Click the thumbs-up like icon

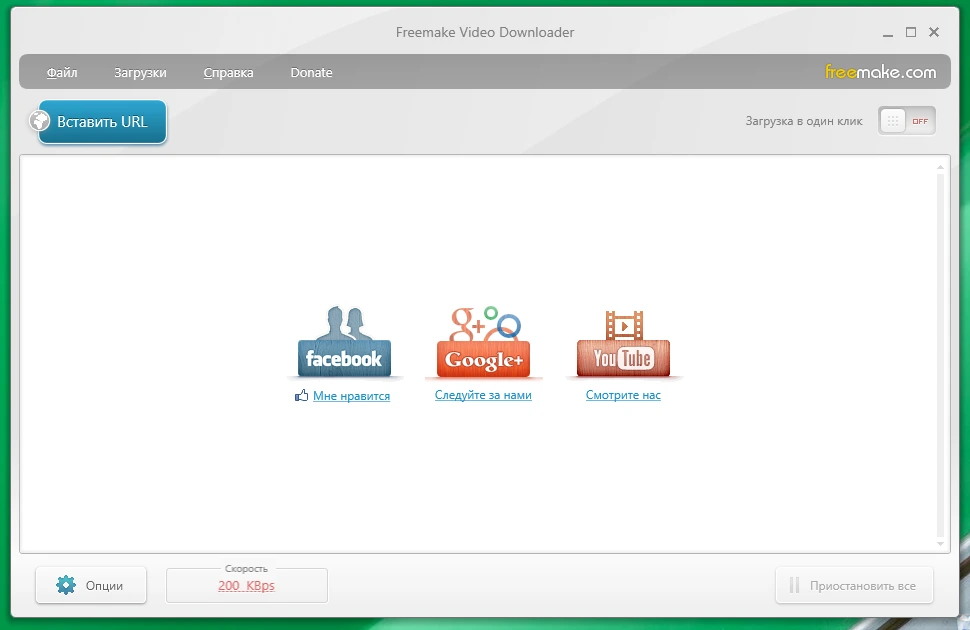301,395
